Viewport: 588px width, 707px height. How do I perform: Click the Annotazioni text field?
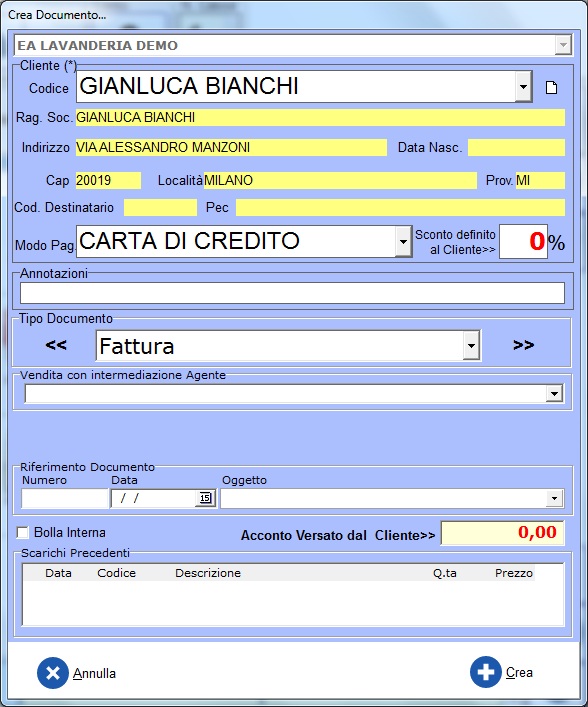292,293
